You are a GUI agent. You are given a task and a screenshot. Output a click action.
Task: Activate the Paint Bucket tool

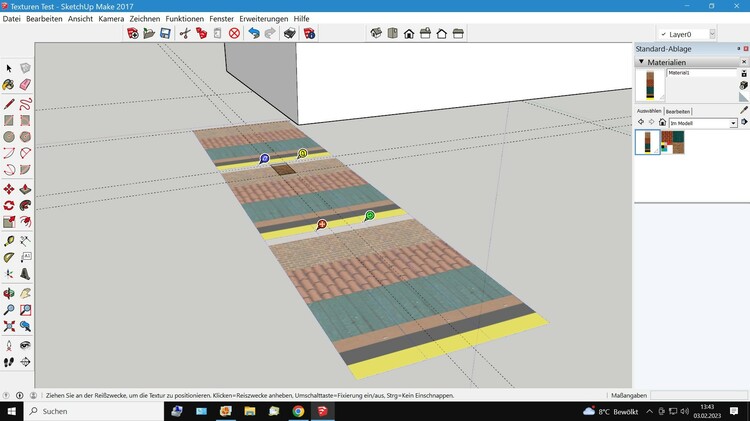[x=9, y=85]
